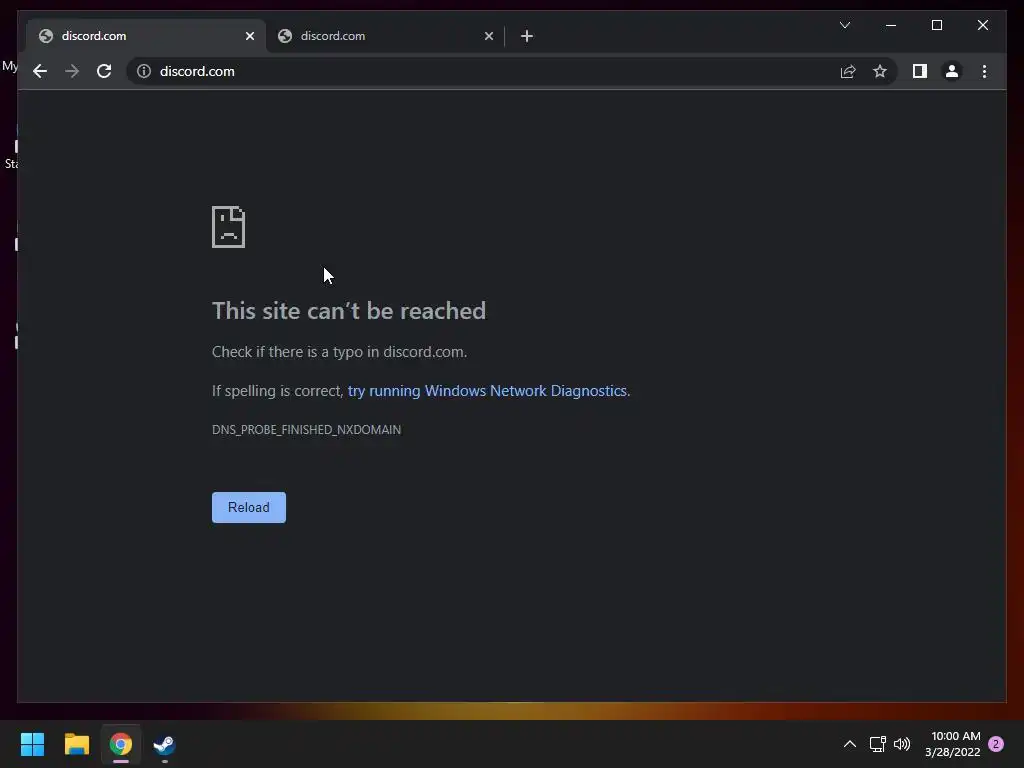
Task: Open try running Windows Network Diagnostics link
Action: click(487, 391)
